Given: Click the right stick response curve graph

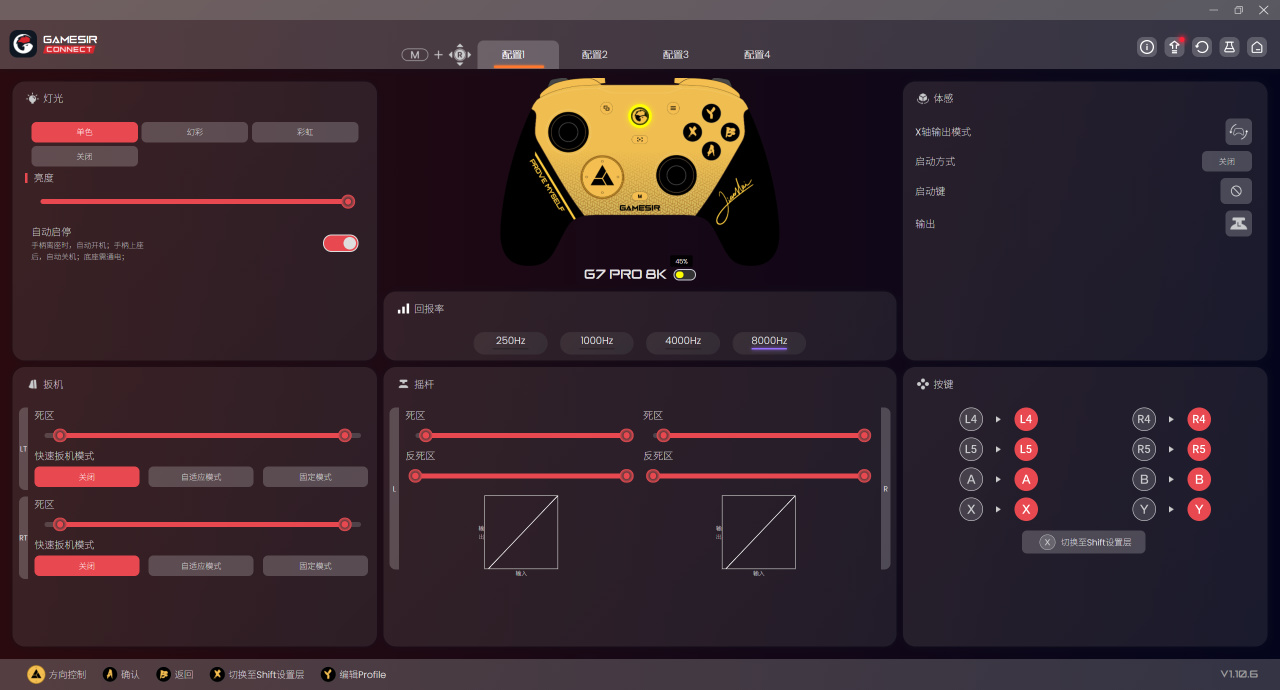Looking at the screenshot, I should [759, 532].
